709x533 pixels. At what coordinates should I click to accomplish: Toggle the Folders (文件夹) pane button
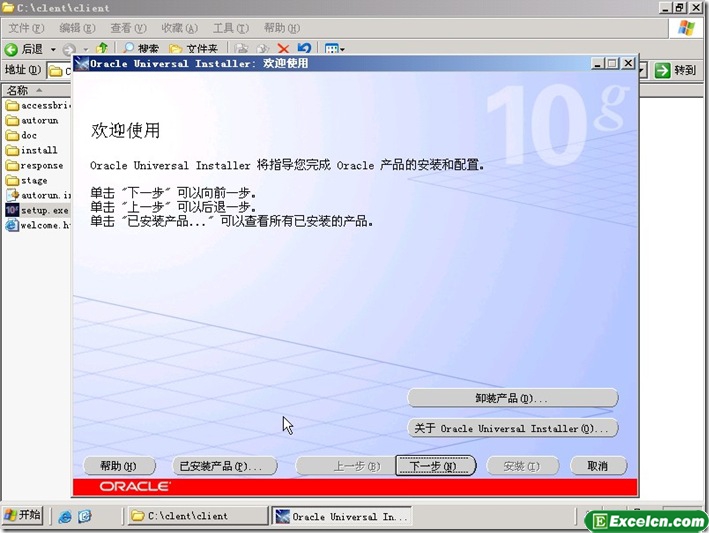click(x=193, y=48)
